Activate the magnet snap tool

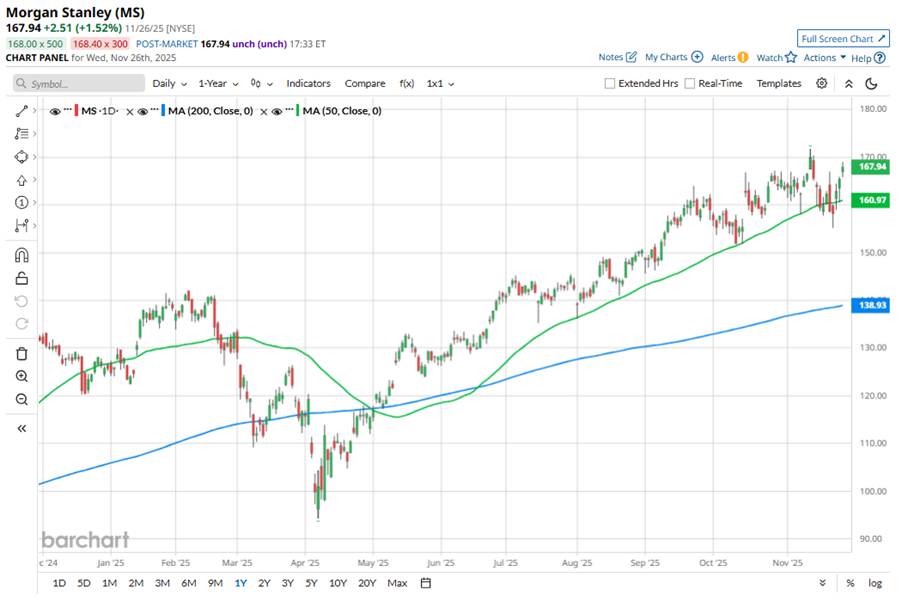click(x=21, y=255)
